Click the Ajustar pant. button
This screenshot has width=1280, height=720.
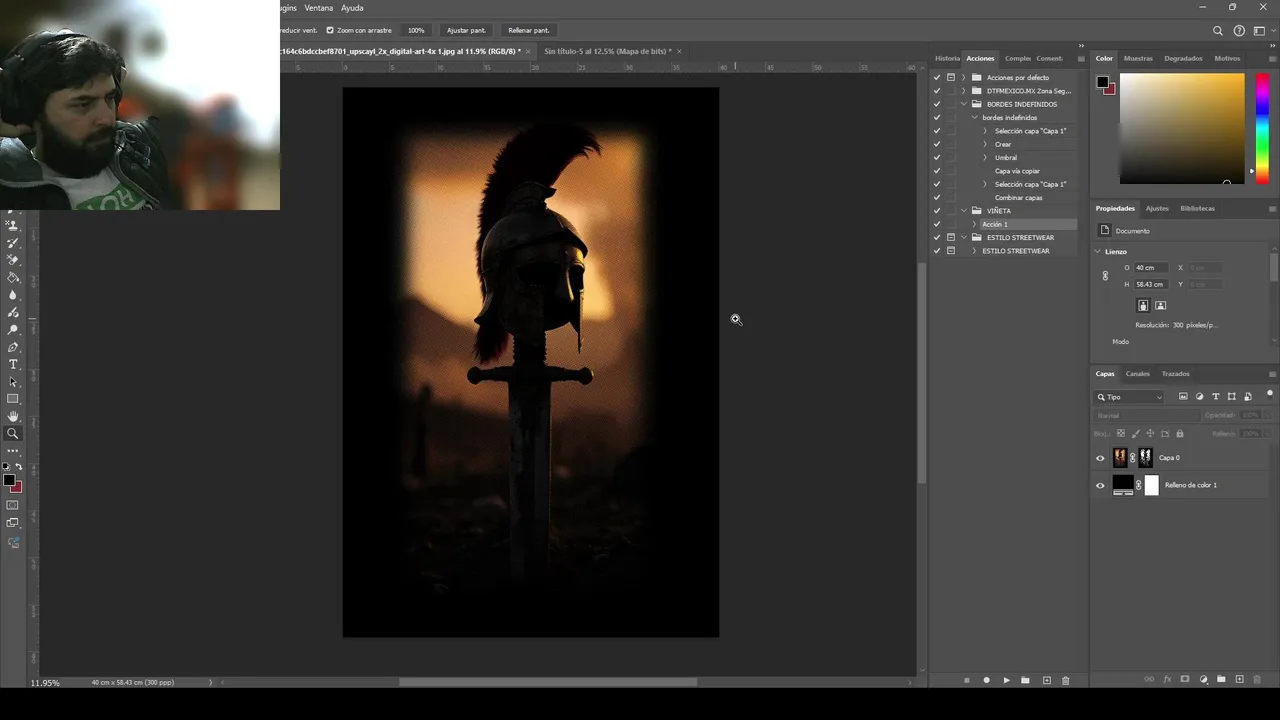(x=466, y=30)
